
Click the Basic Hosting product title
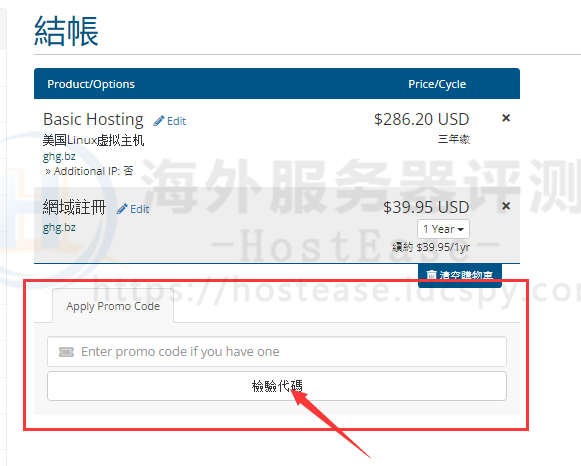93,119
